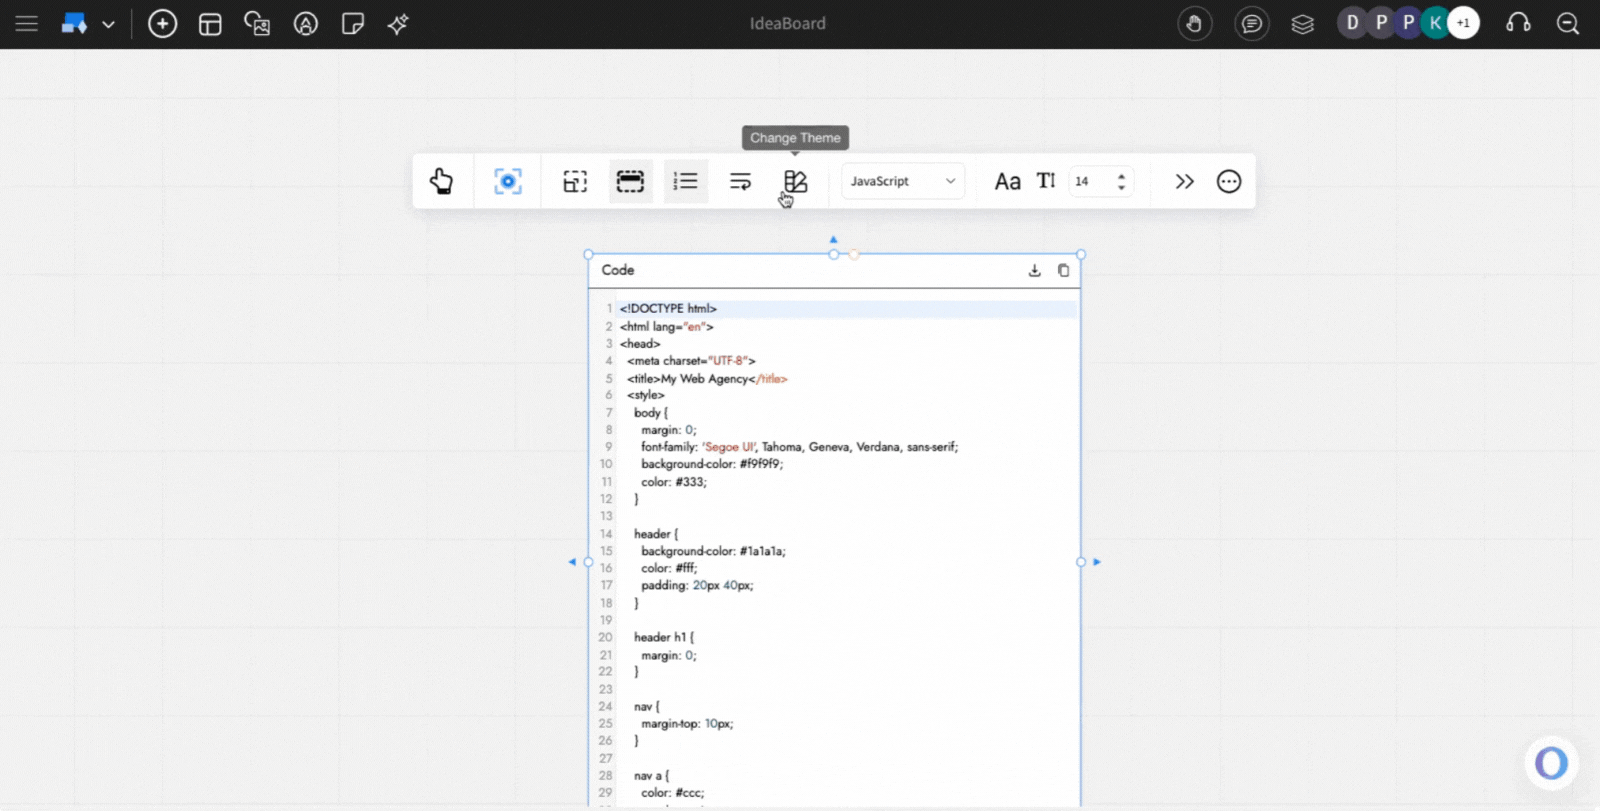The width and height of the screenshot is (1600, 811).
Task: Open the layers stack icon
Action: (1302, 24)
